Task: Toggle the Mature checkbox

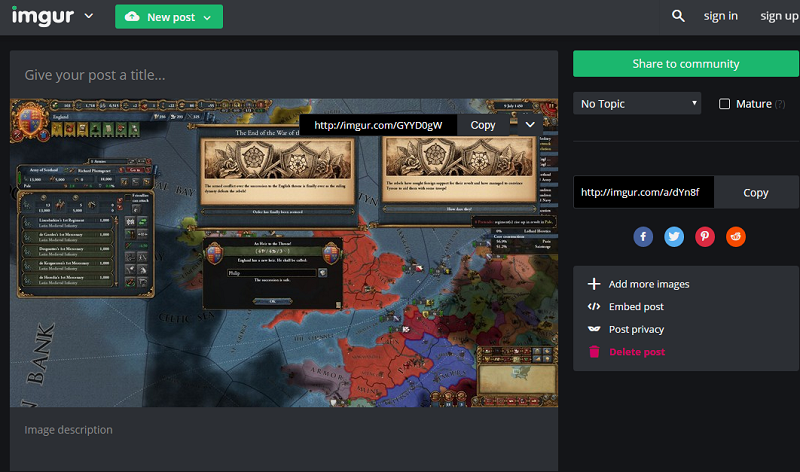Action: pos(724,104)
